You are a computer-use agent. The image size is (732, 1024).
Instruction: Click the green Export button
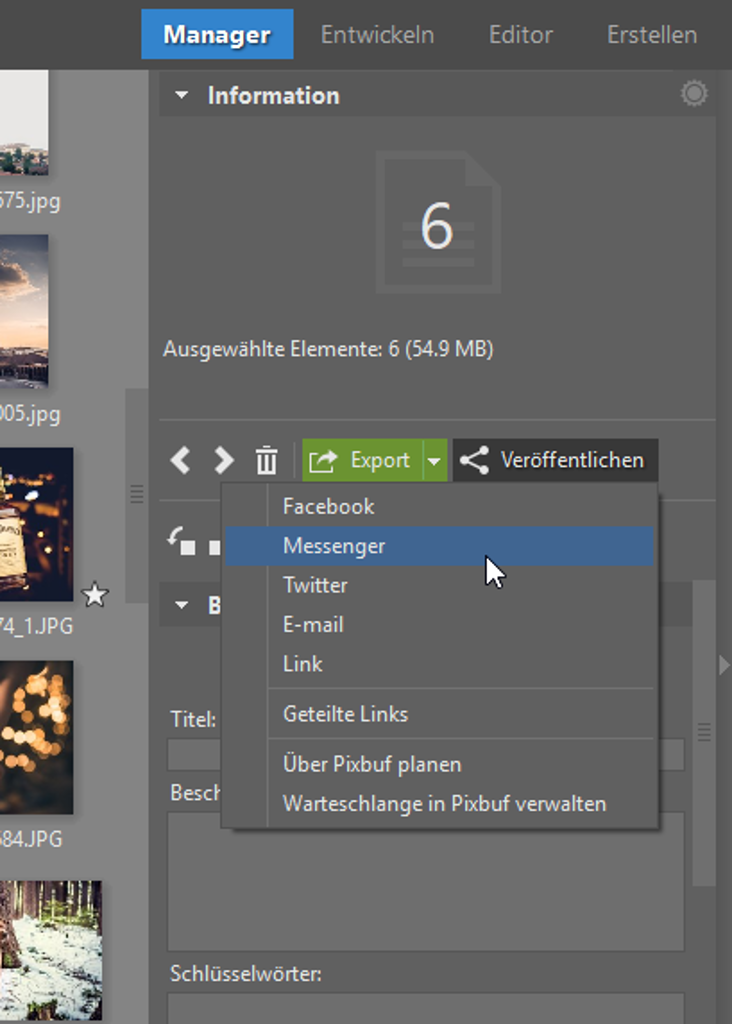(x=362, y=460)
